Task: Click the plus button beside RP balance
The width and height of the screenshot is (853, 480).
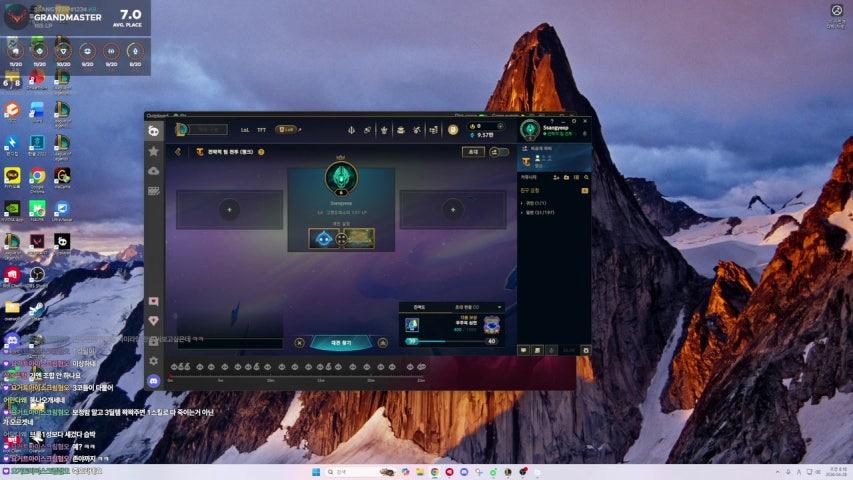Action: 500,126
